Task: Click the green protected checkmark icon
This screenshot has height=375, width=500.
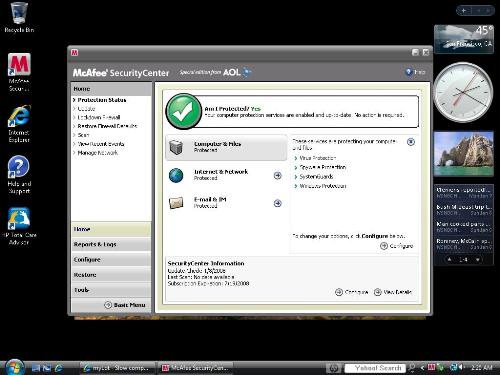Action: tap(183, 111)
